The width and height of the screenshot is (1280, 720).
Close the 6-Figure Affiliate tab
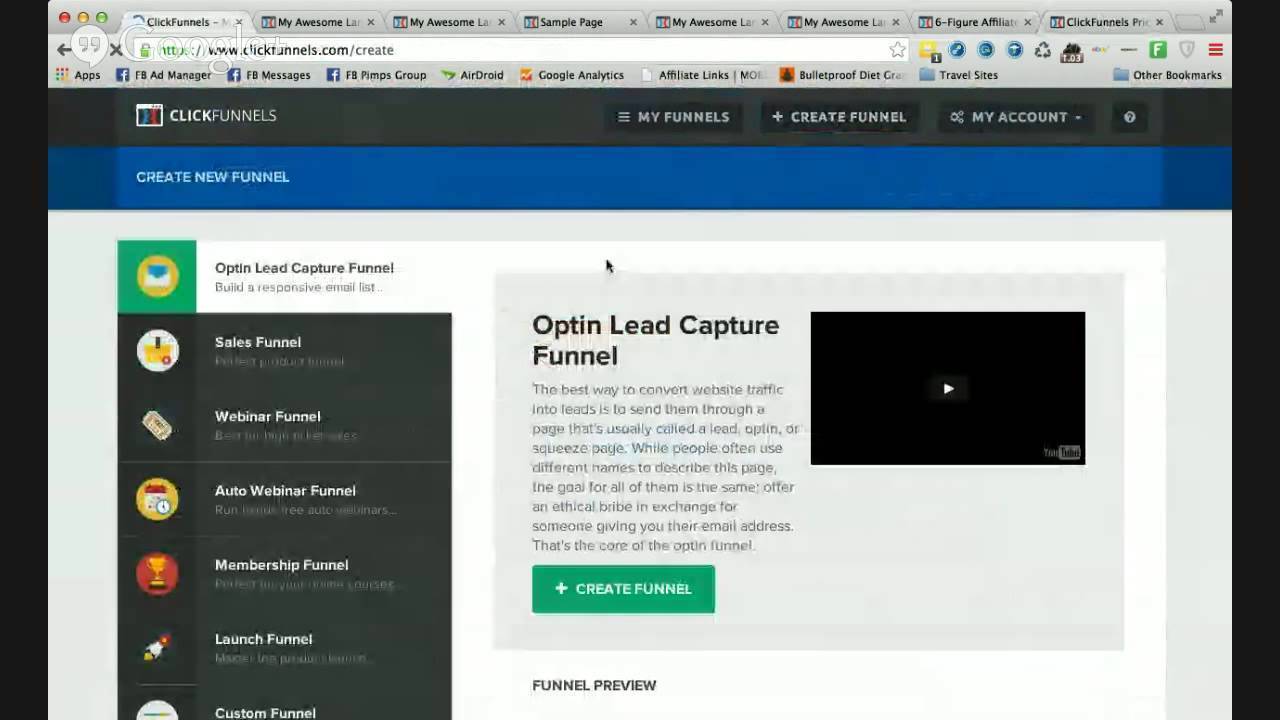(x=1028, y=22)
